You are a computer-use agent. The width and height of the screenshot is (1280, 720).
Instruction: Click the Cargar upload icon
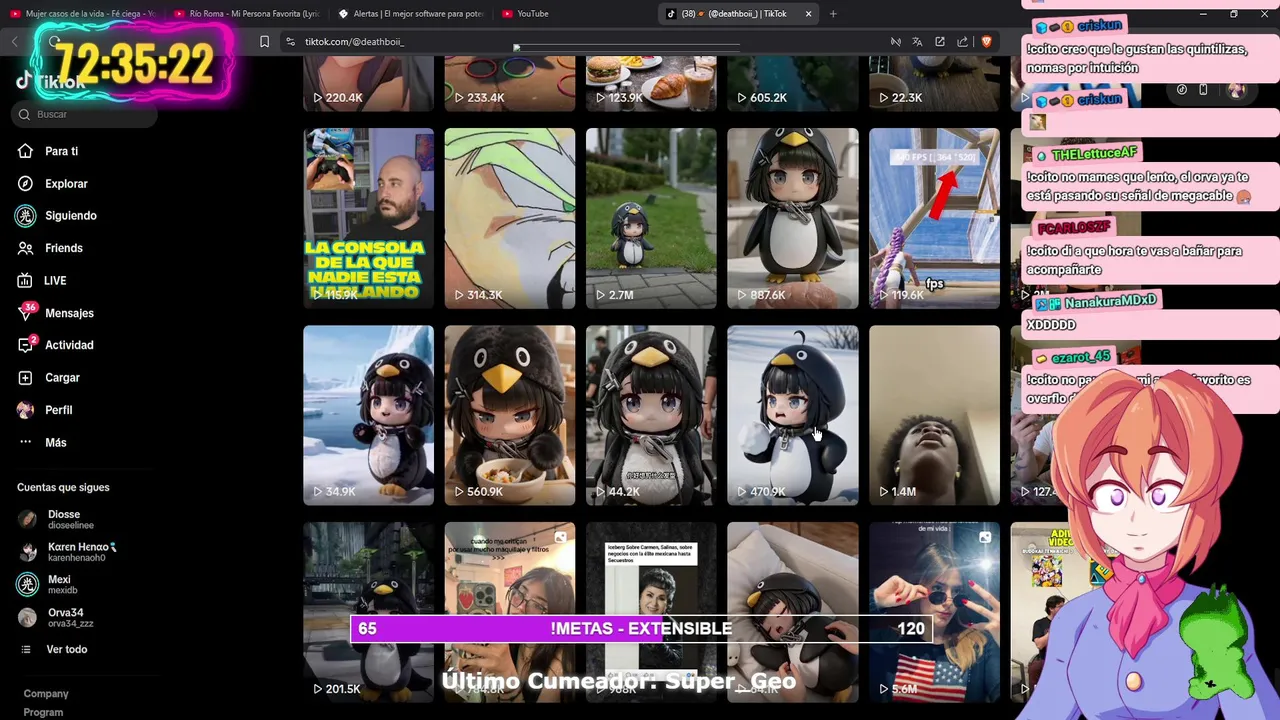(26, 378)
